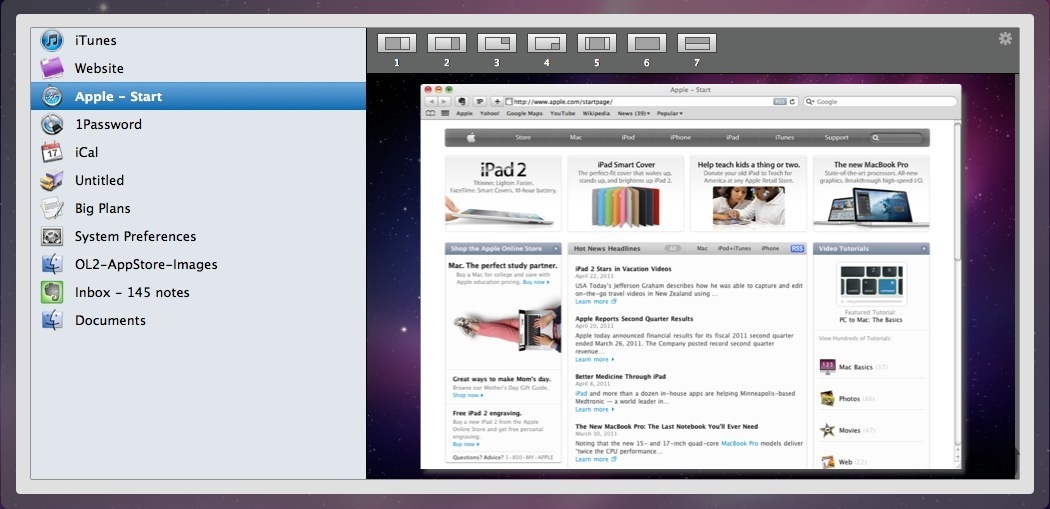The image size is (1050, 509).
Task: Click the RSS badge in address bar
Action: 779,102
